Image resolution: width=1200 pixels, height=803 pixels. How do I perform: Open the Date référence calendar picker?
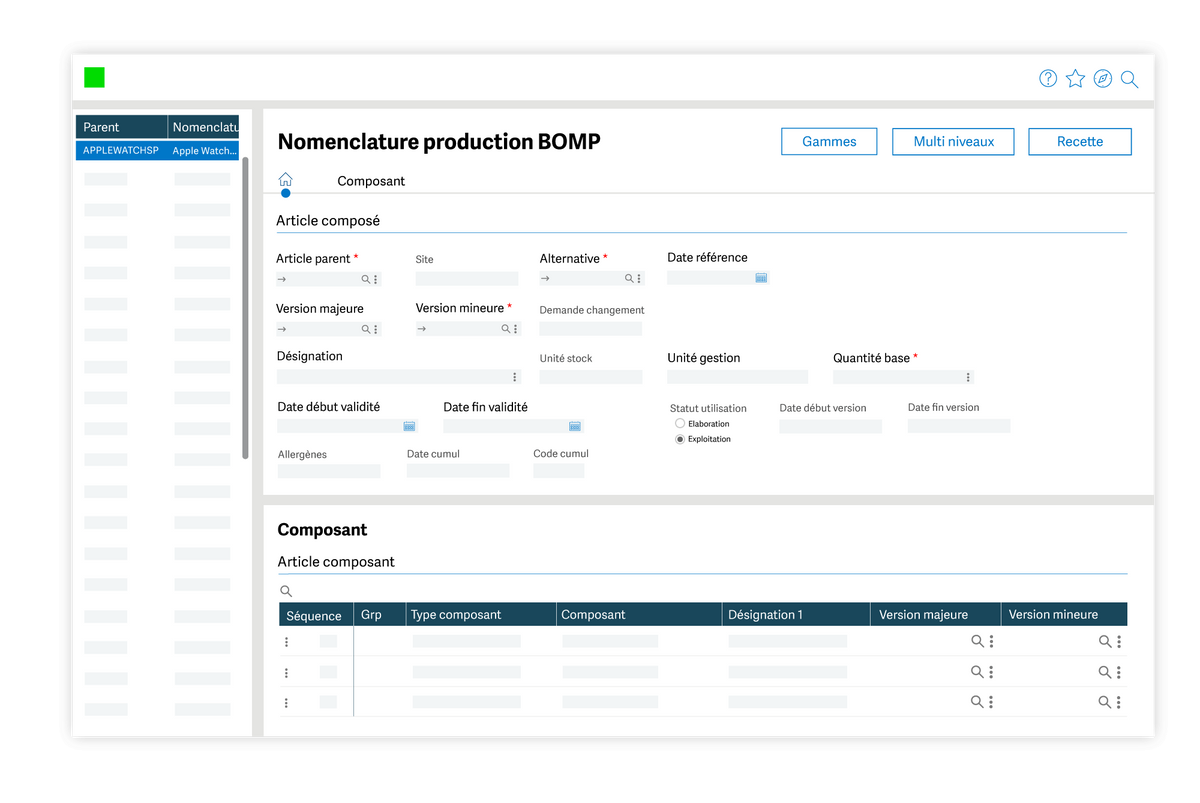click(761, 278)
